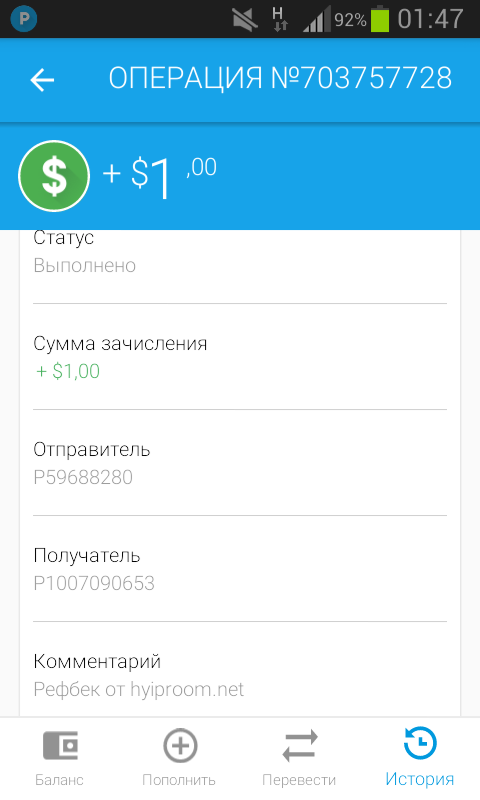Open the Баланс wallet icon
Viewport: 480px width, 800px height.
click(60, 745)
